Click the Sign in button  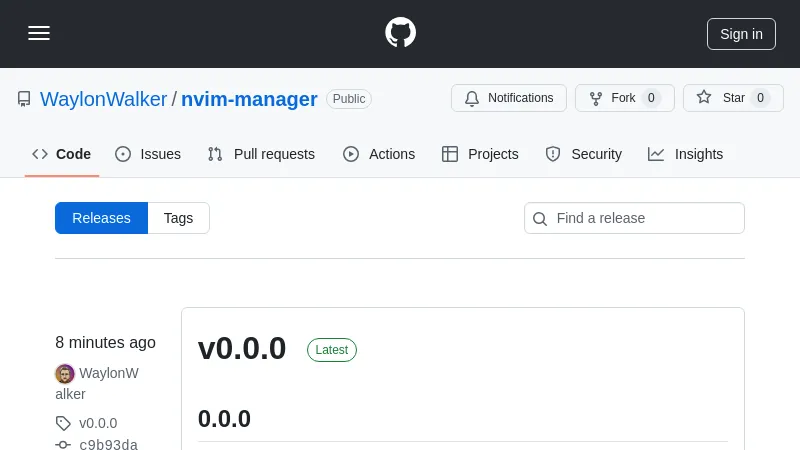[741, 33]
